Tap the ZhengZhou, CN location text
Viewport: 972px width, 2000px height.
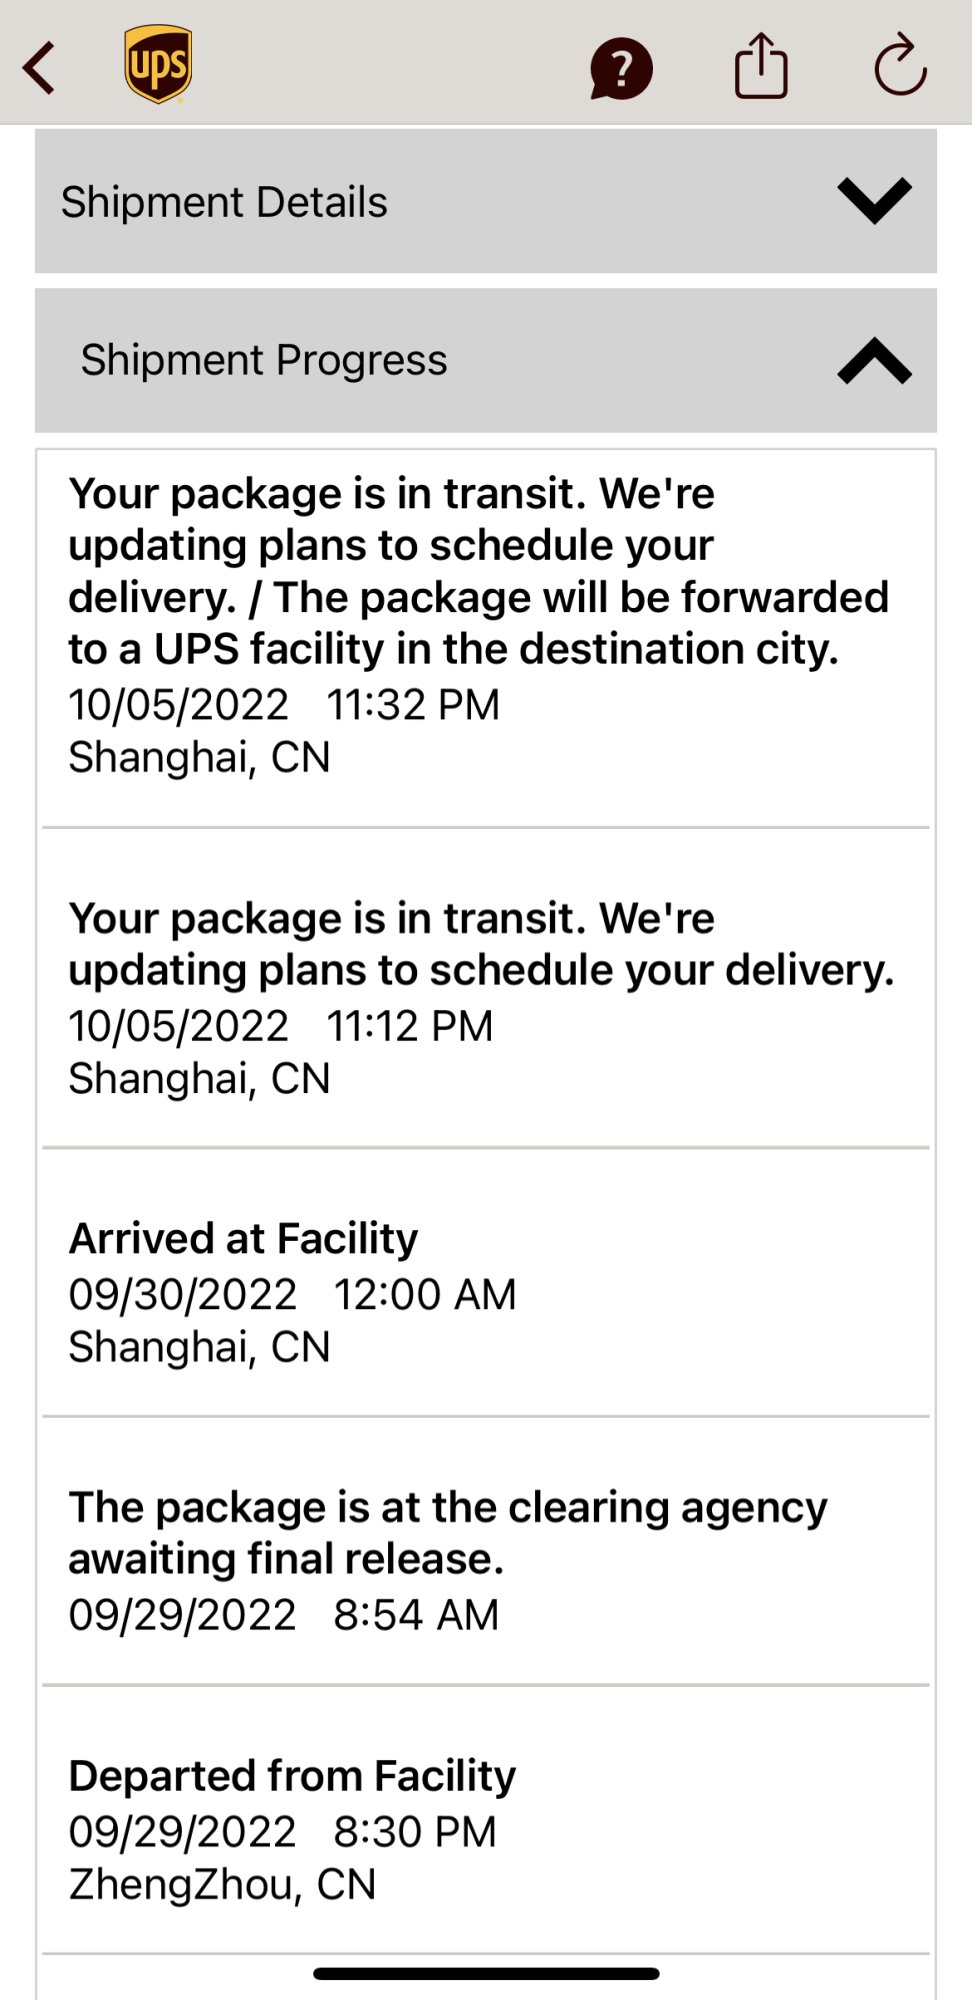point(222,1884)
